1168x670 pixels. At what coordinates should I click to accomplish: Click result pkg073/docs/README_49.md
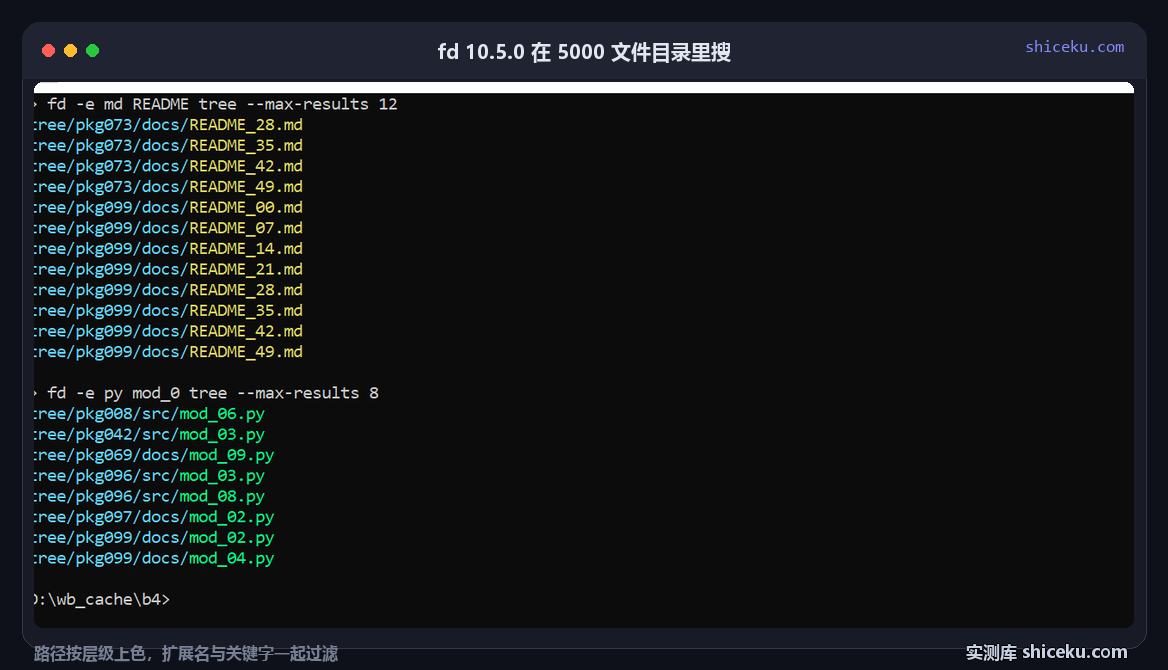point(168,187)
